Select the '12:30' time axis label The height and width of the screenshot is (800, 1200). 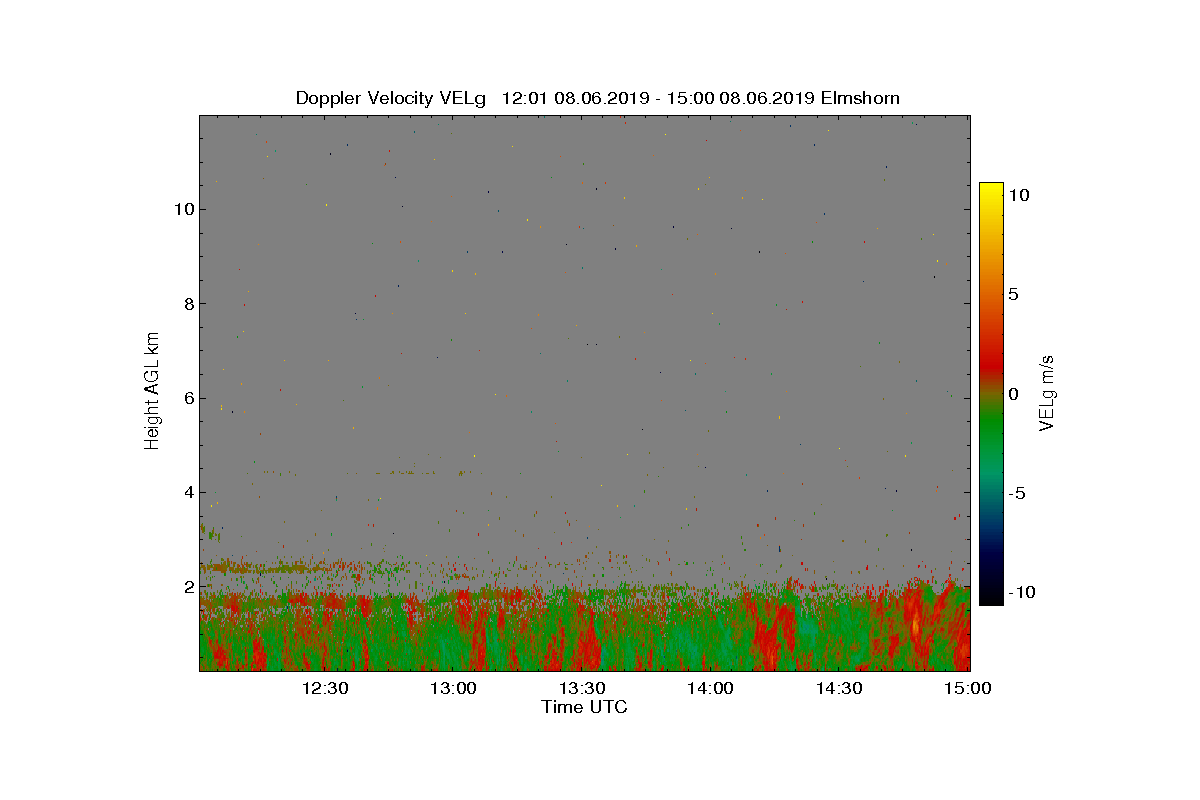325,688
